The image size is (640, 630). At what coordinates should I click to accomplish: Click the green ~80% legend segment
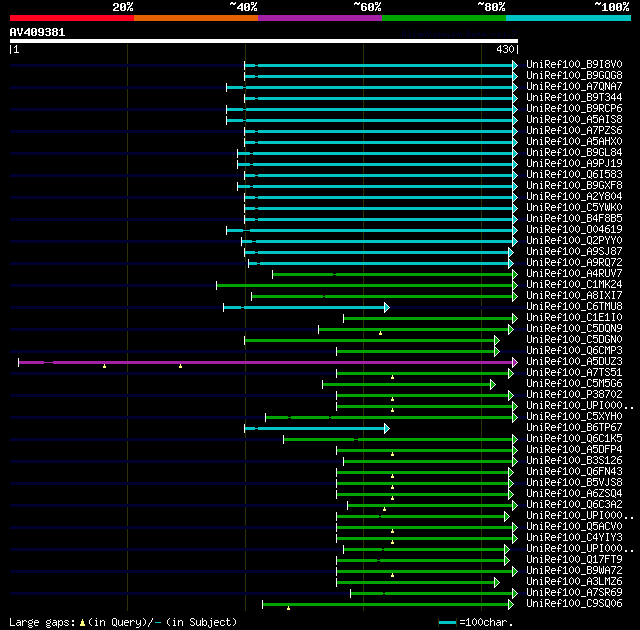click(444, 18)
